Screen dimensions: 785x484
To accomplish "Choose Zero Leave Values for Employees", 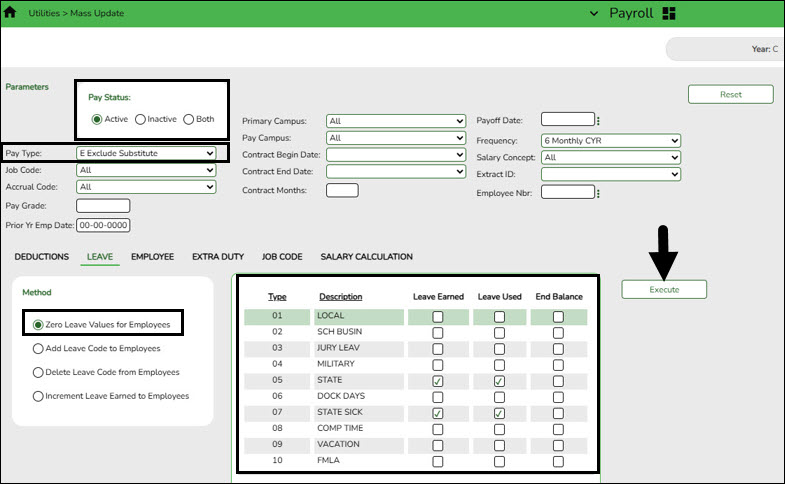I will 38,325.
